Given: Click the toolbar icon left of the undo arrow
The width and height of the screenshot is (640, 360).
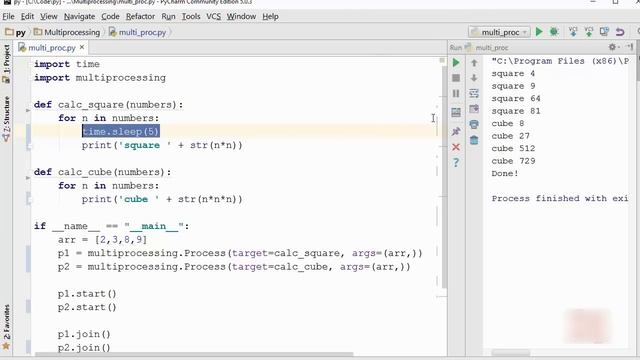Looking at the screenshot, I should click(604, 32).
